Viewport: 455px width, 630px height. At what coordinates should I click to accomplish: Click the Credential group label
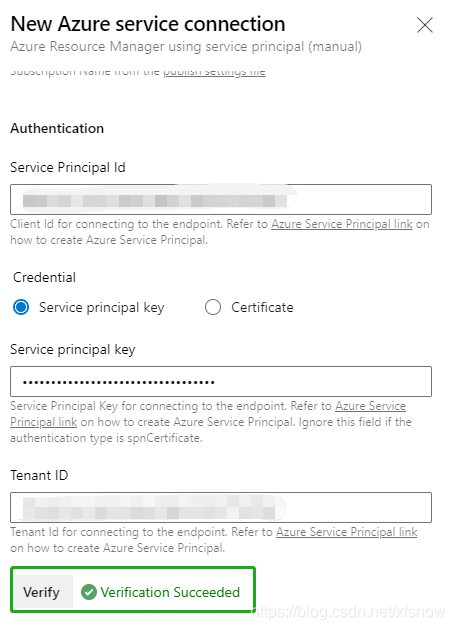click(44, 277)
